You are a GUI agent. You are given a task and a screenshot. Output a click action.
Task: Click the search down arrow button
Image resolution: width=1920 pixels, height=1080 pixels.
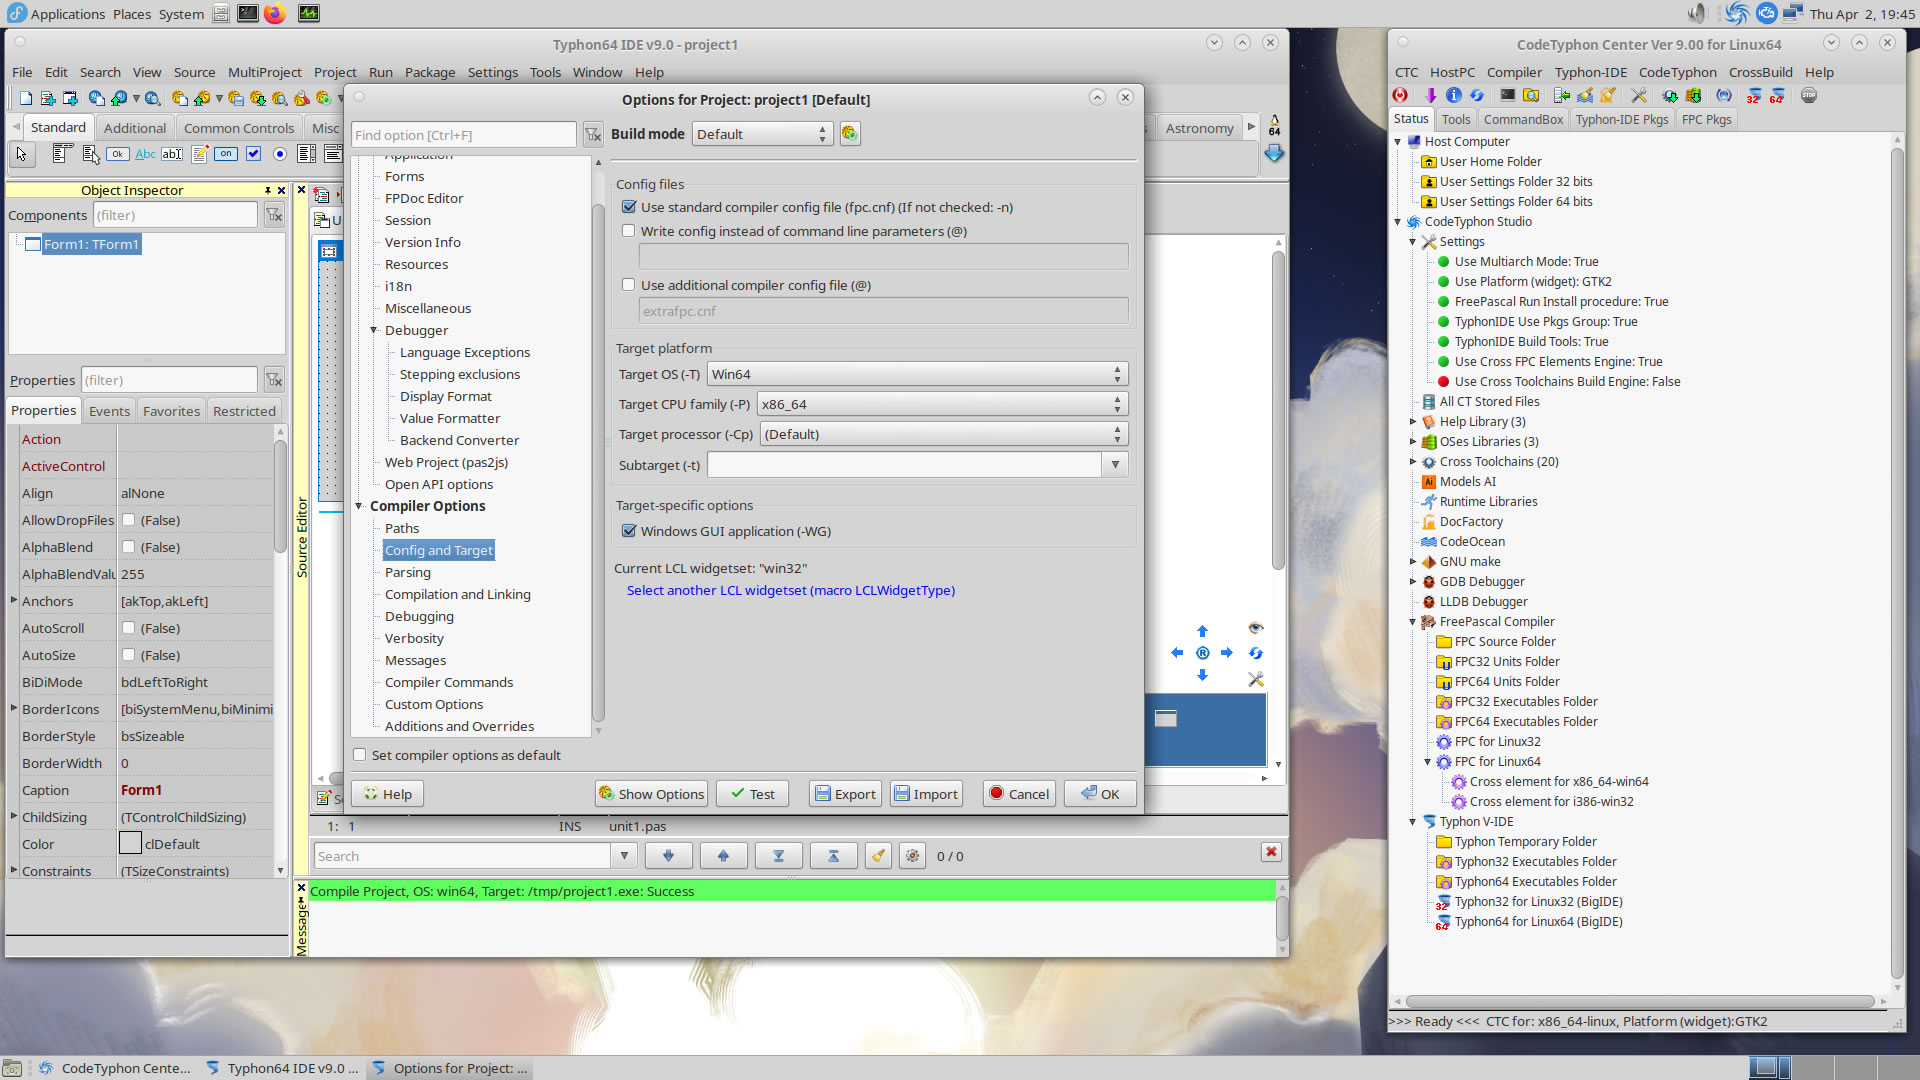point(668,856)
